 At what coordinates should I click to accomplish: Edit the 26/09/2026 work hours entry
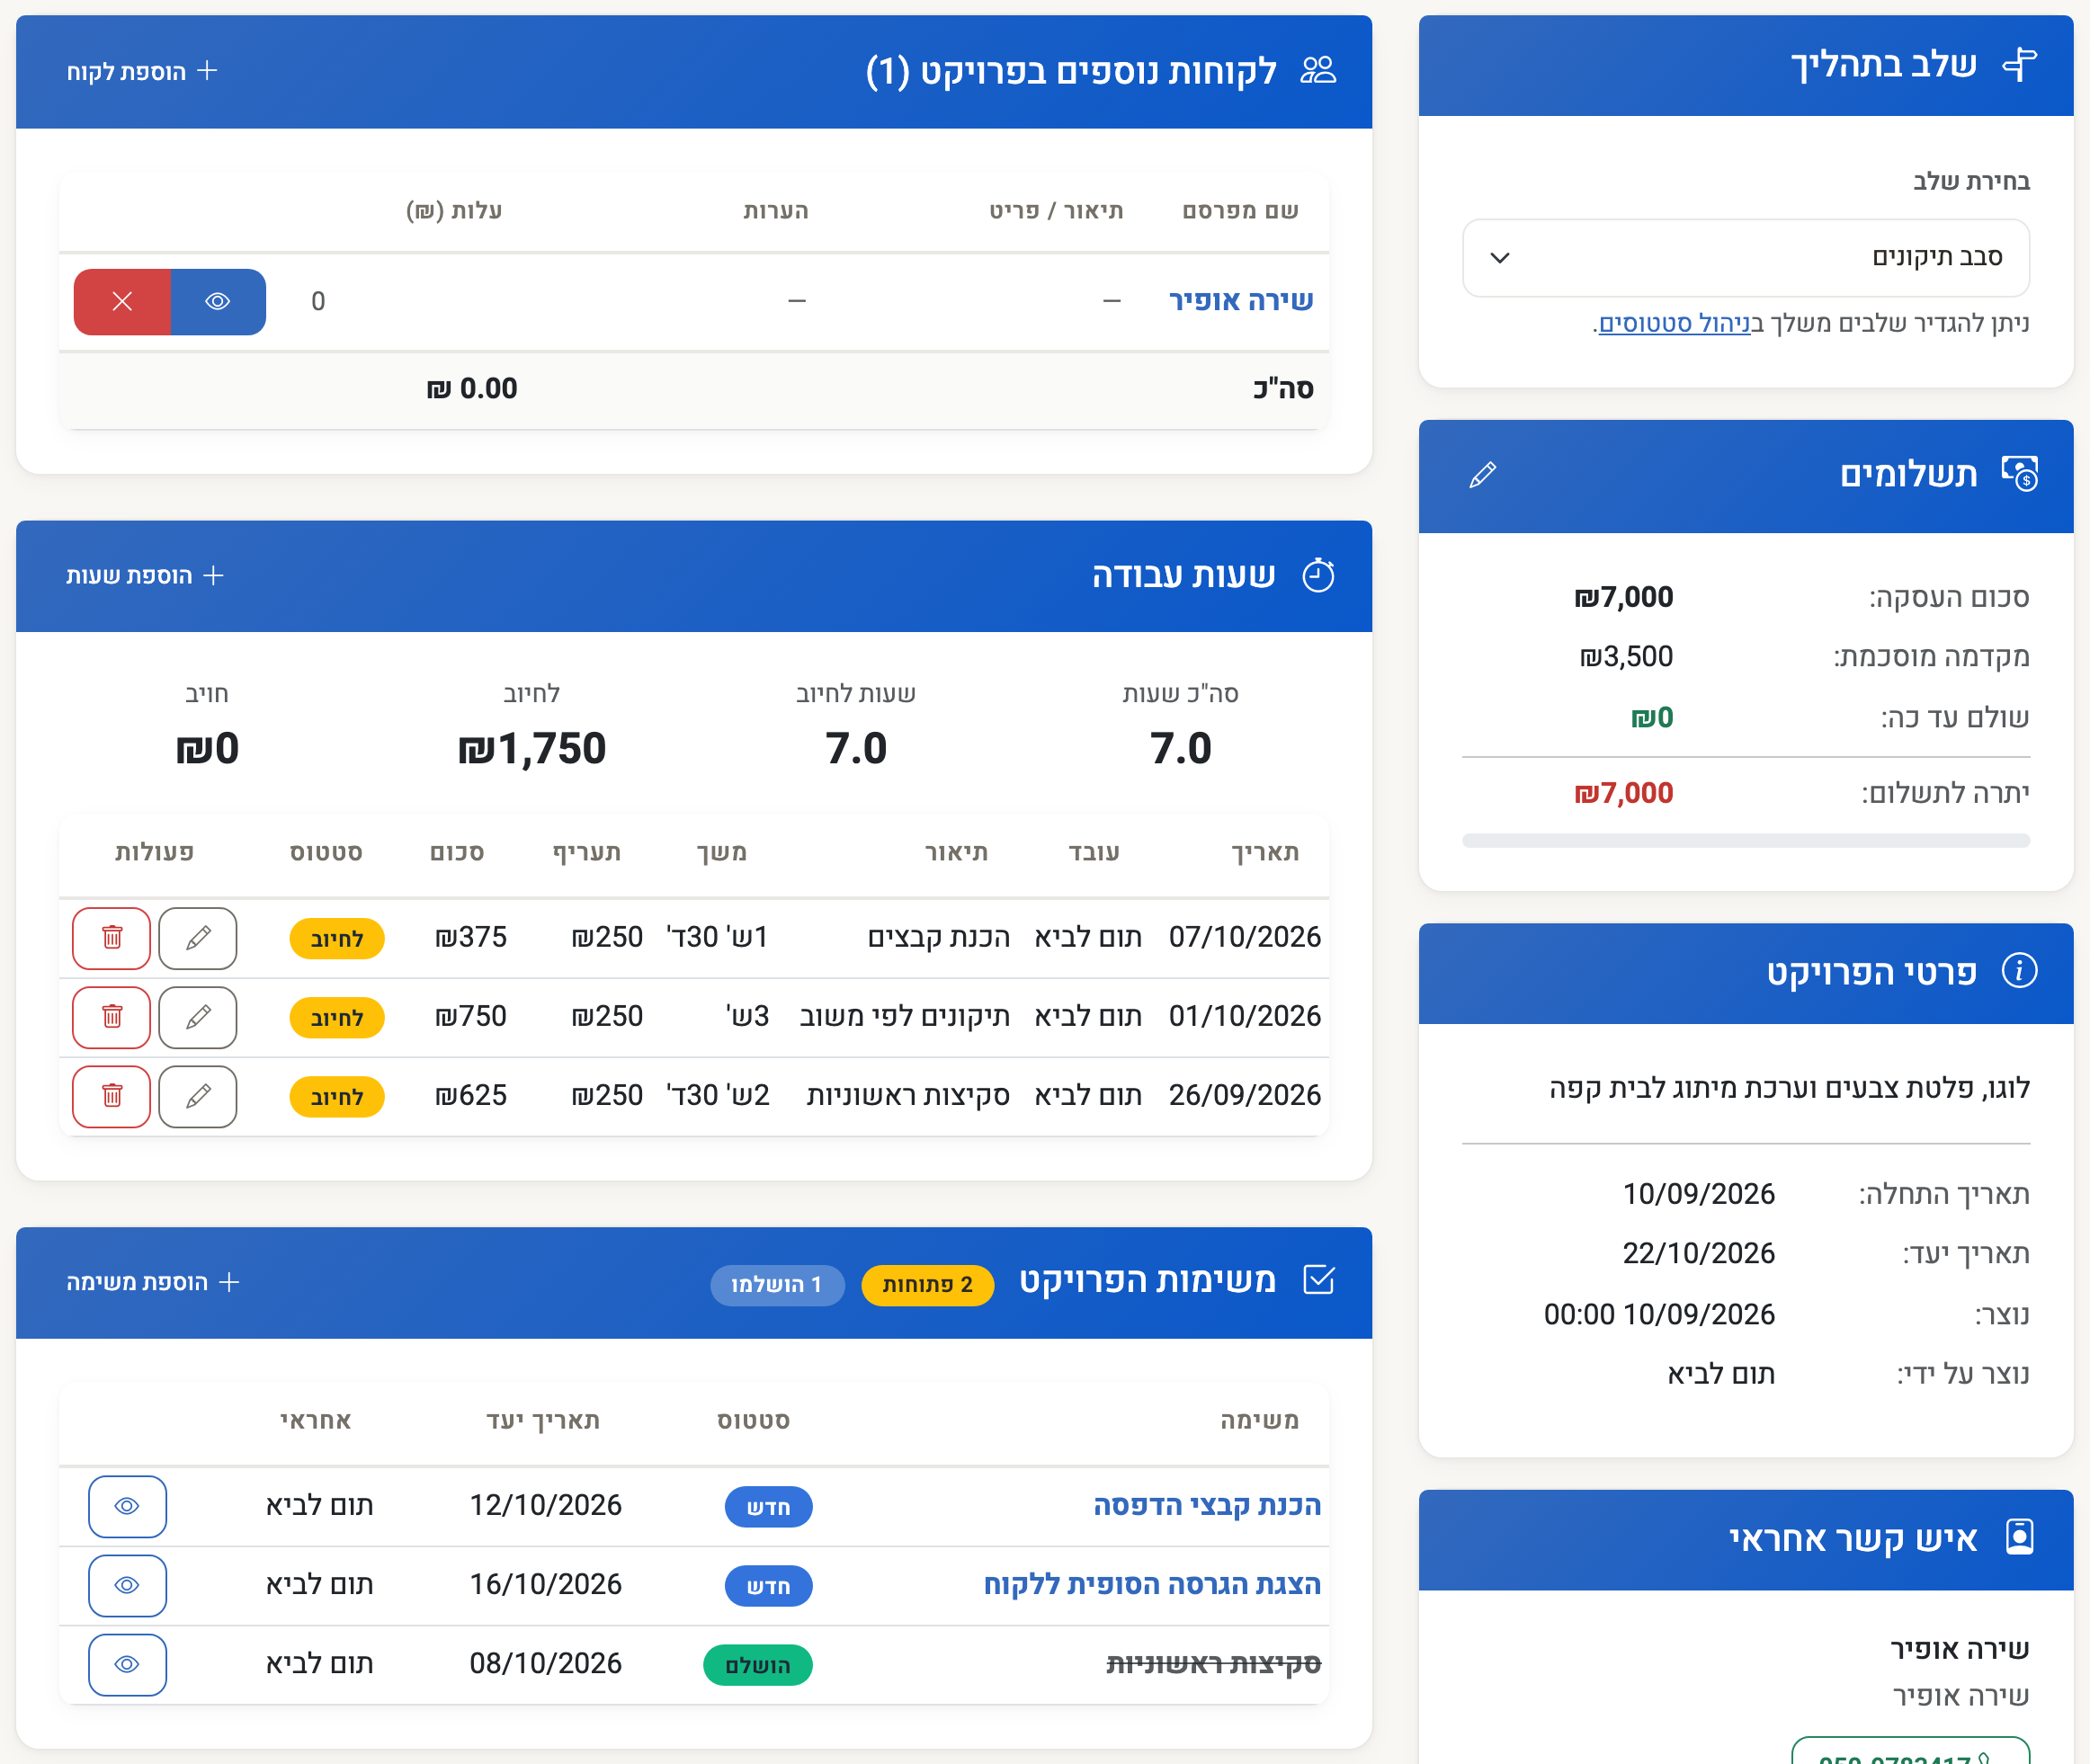click(x=198, y=1096)
